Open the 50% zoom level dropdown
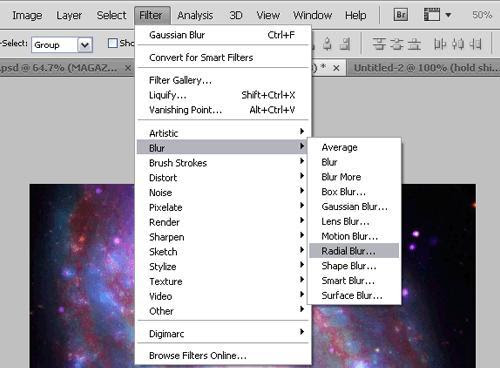500x368 pixels. click(482, 15)
